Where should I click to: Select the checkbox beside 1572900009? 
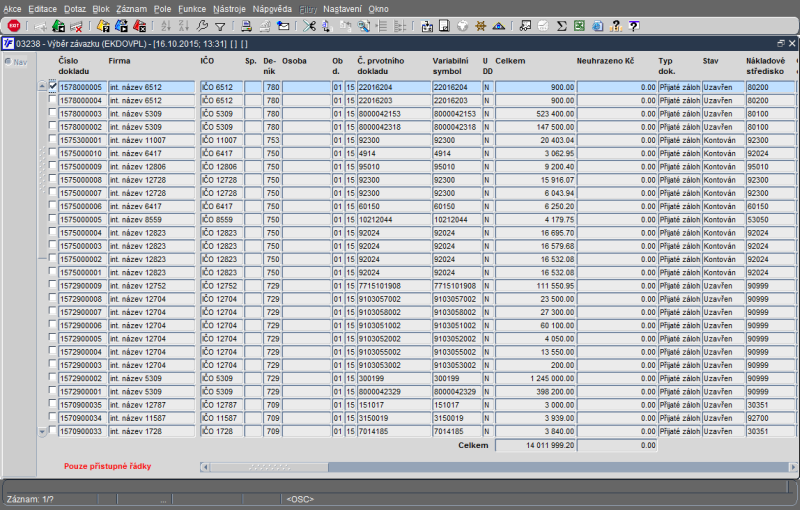click(53, 285)
